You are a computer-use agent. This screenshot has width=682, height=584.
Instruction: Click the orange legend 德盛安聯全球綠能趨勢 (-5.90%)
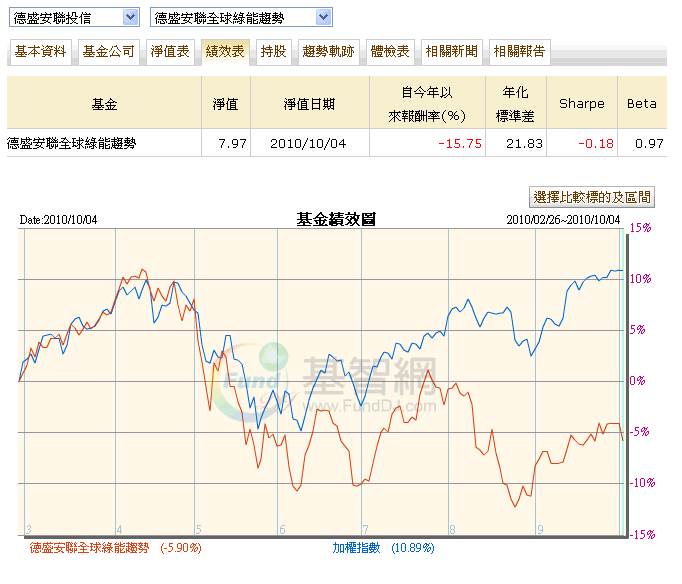click(115, 547)
